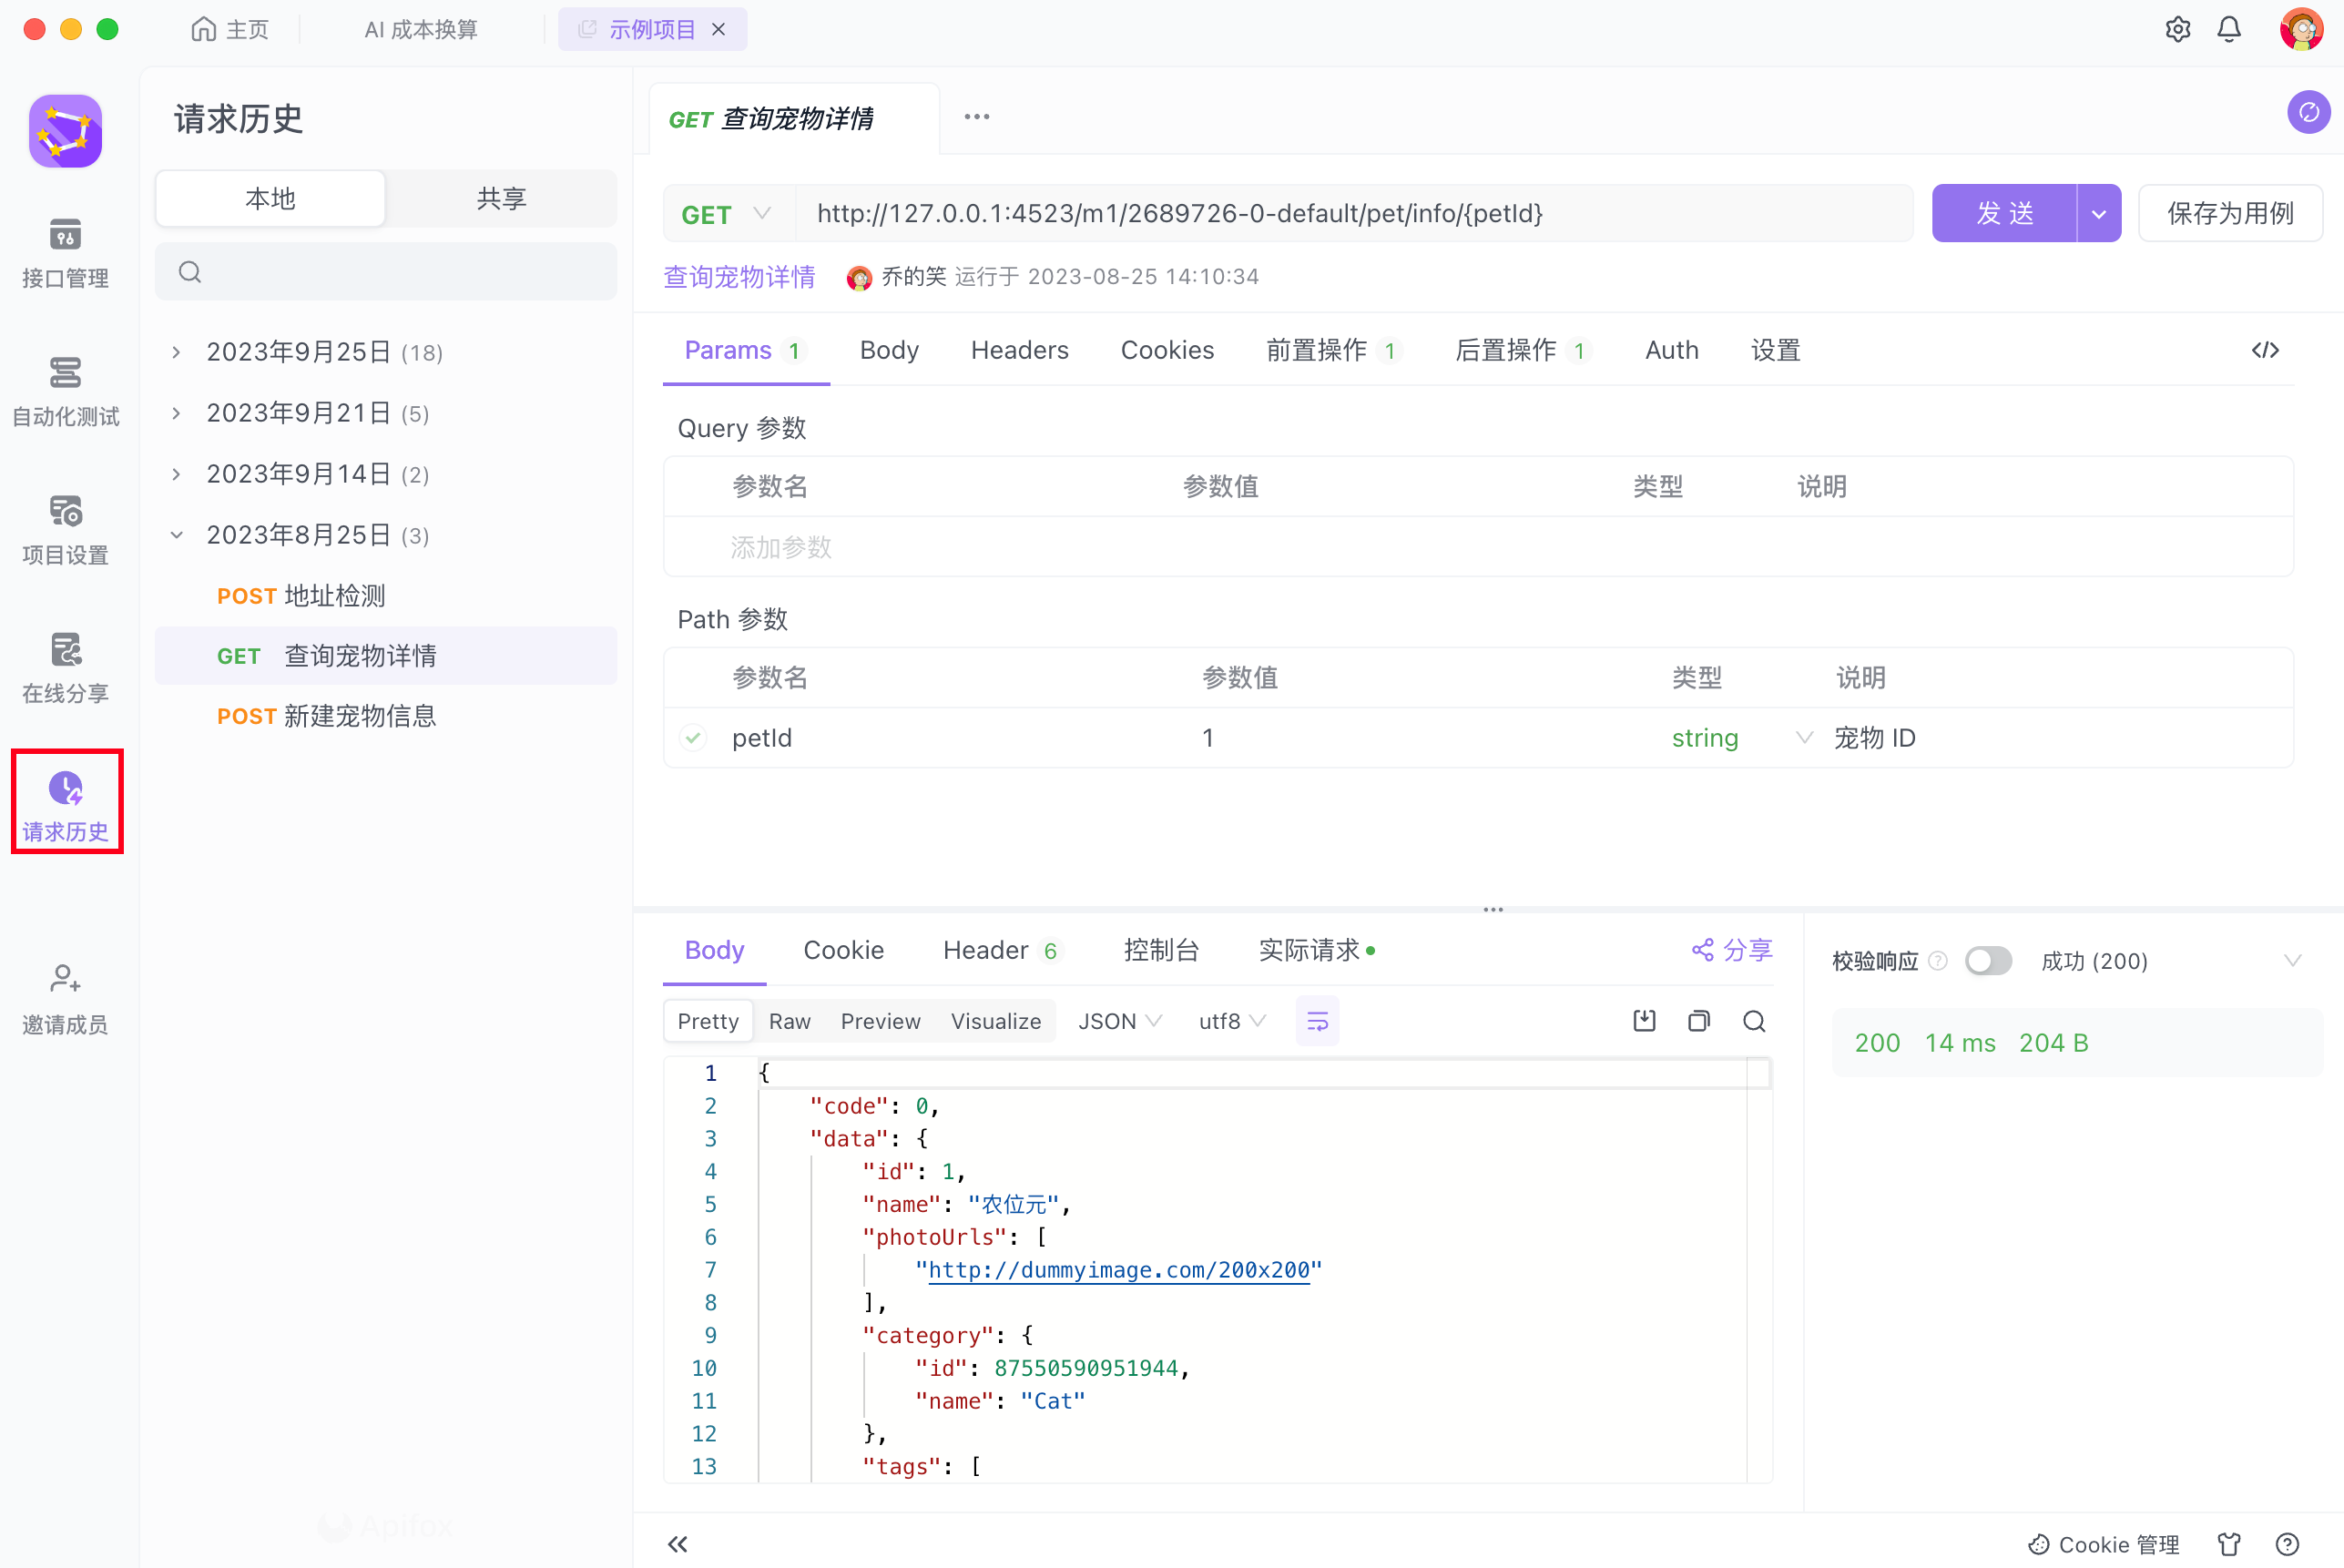The height and width of the screenshot is (1568, 2344).
Task: Click the 查询宠物详情 link below URL
Action: [739, 277]
